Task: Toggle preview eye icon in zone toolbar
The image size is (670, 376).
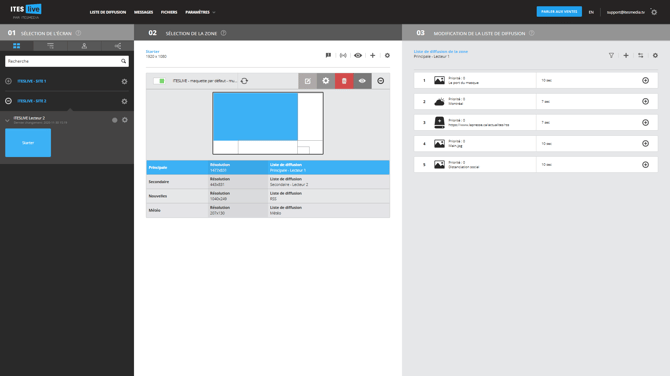Action: (x=358, y=56)
